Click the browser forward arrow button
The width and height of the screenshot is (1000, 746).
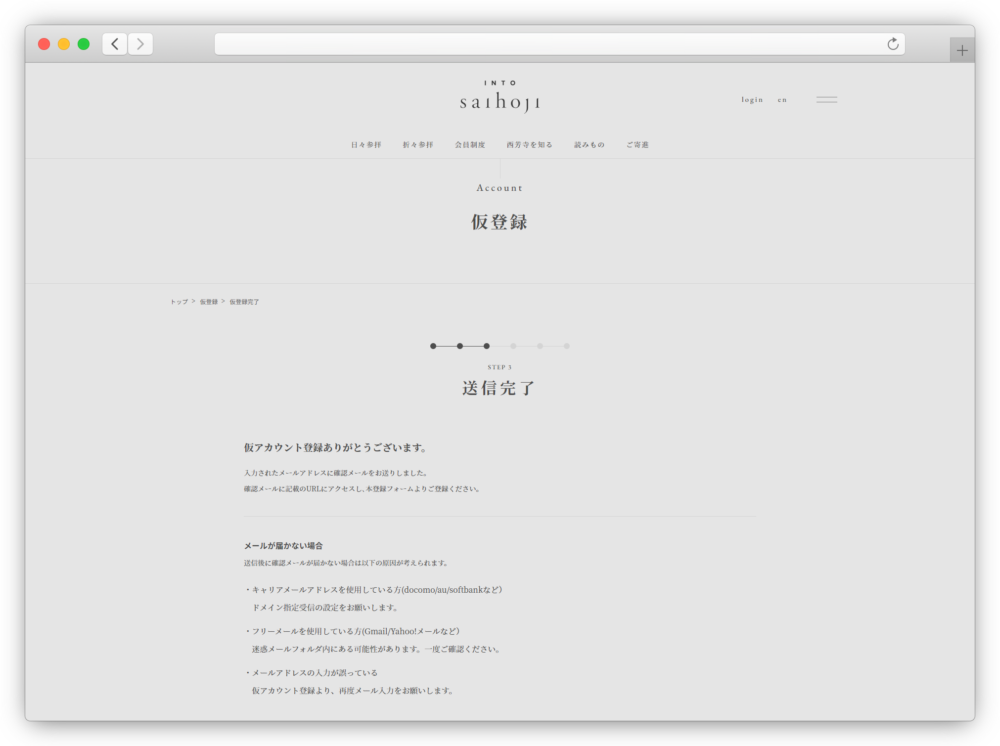click(140, 44)
